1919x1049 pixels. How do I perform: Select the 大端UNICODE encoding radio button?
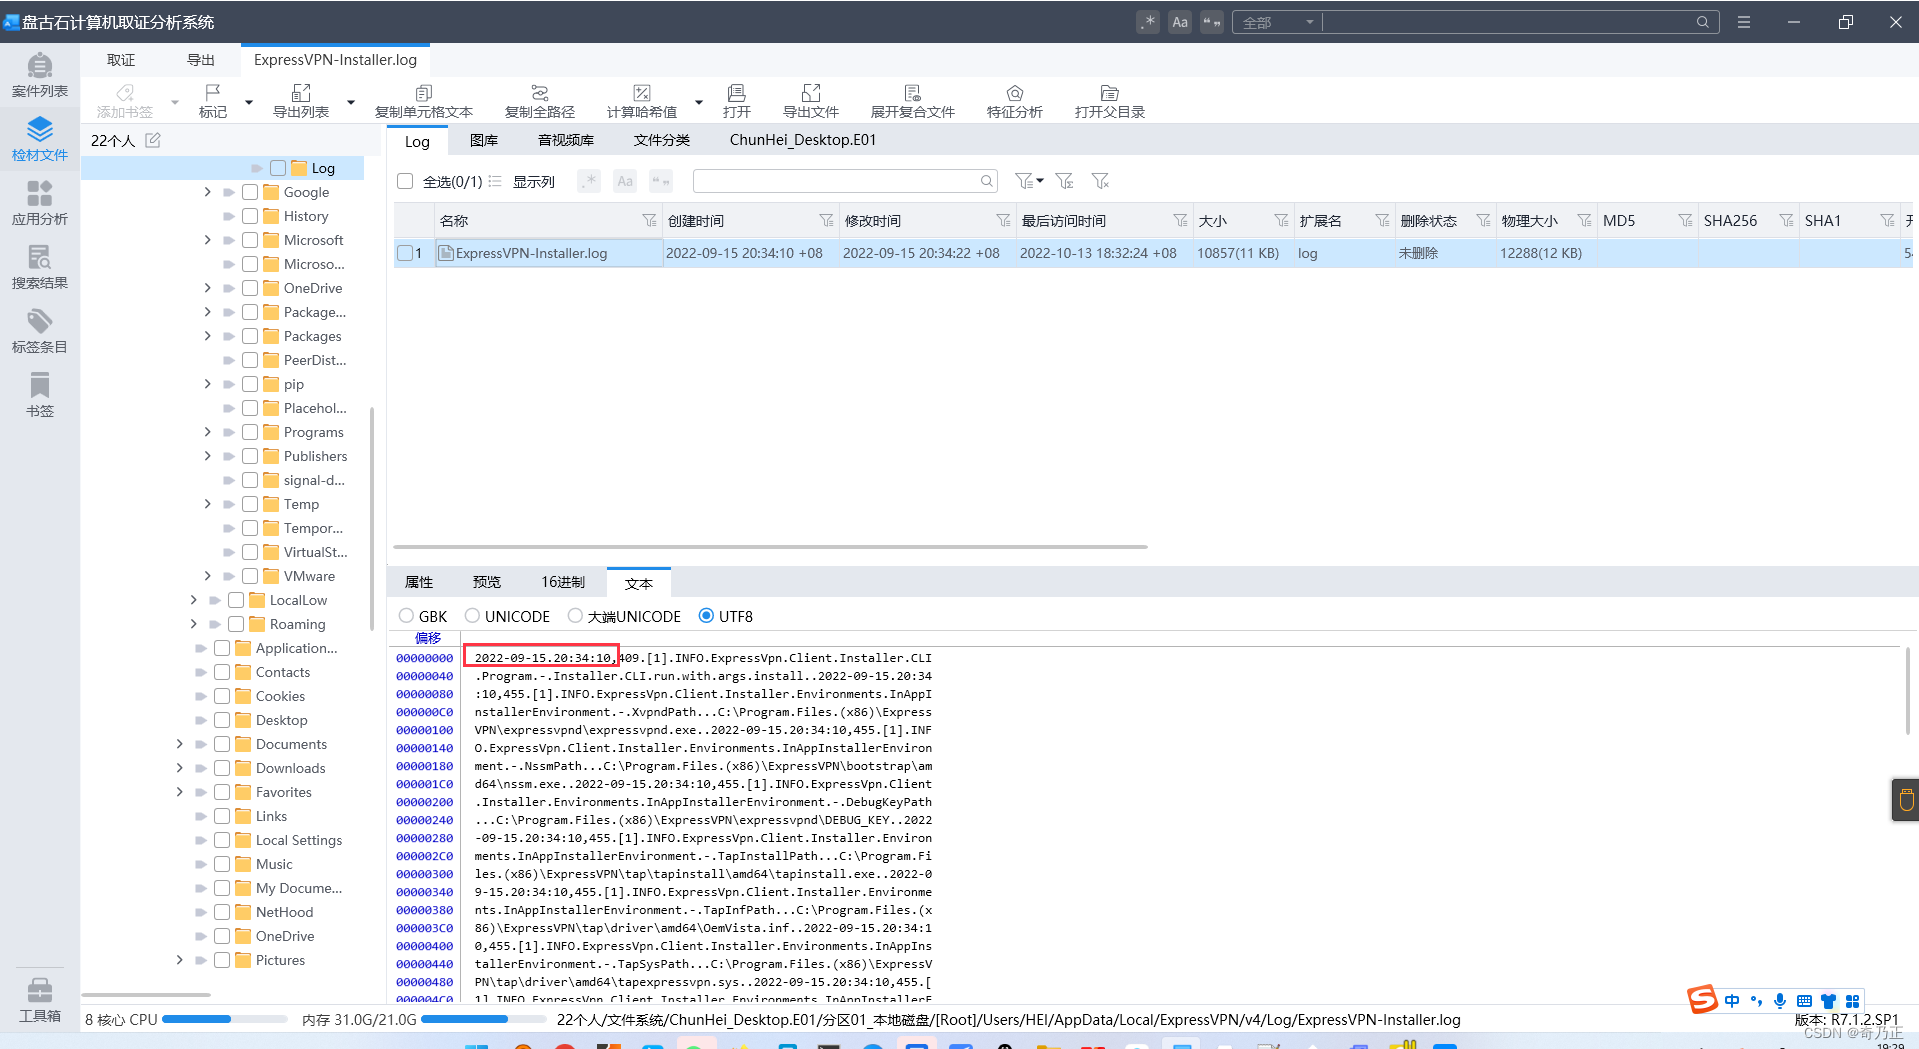pos(575,616)
